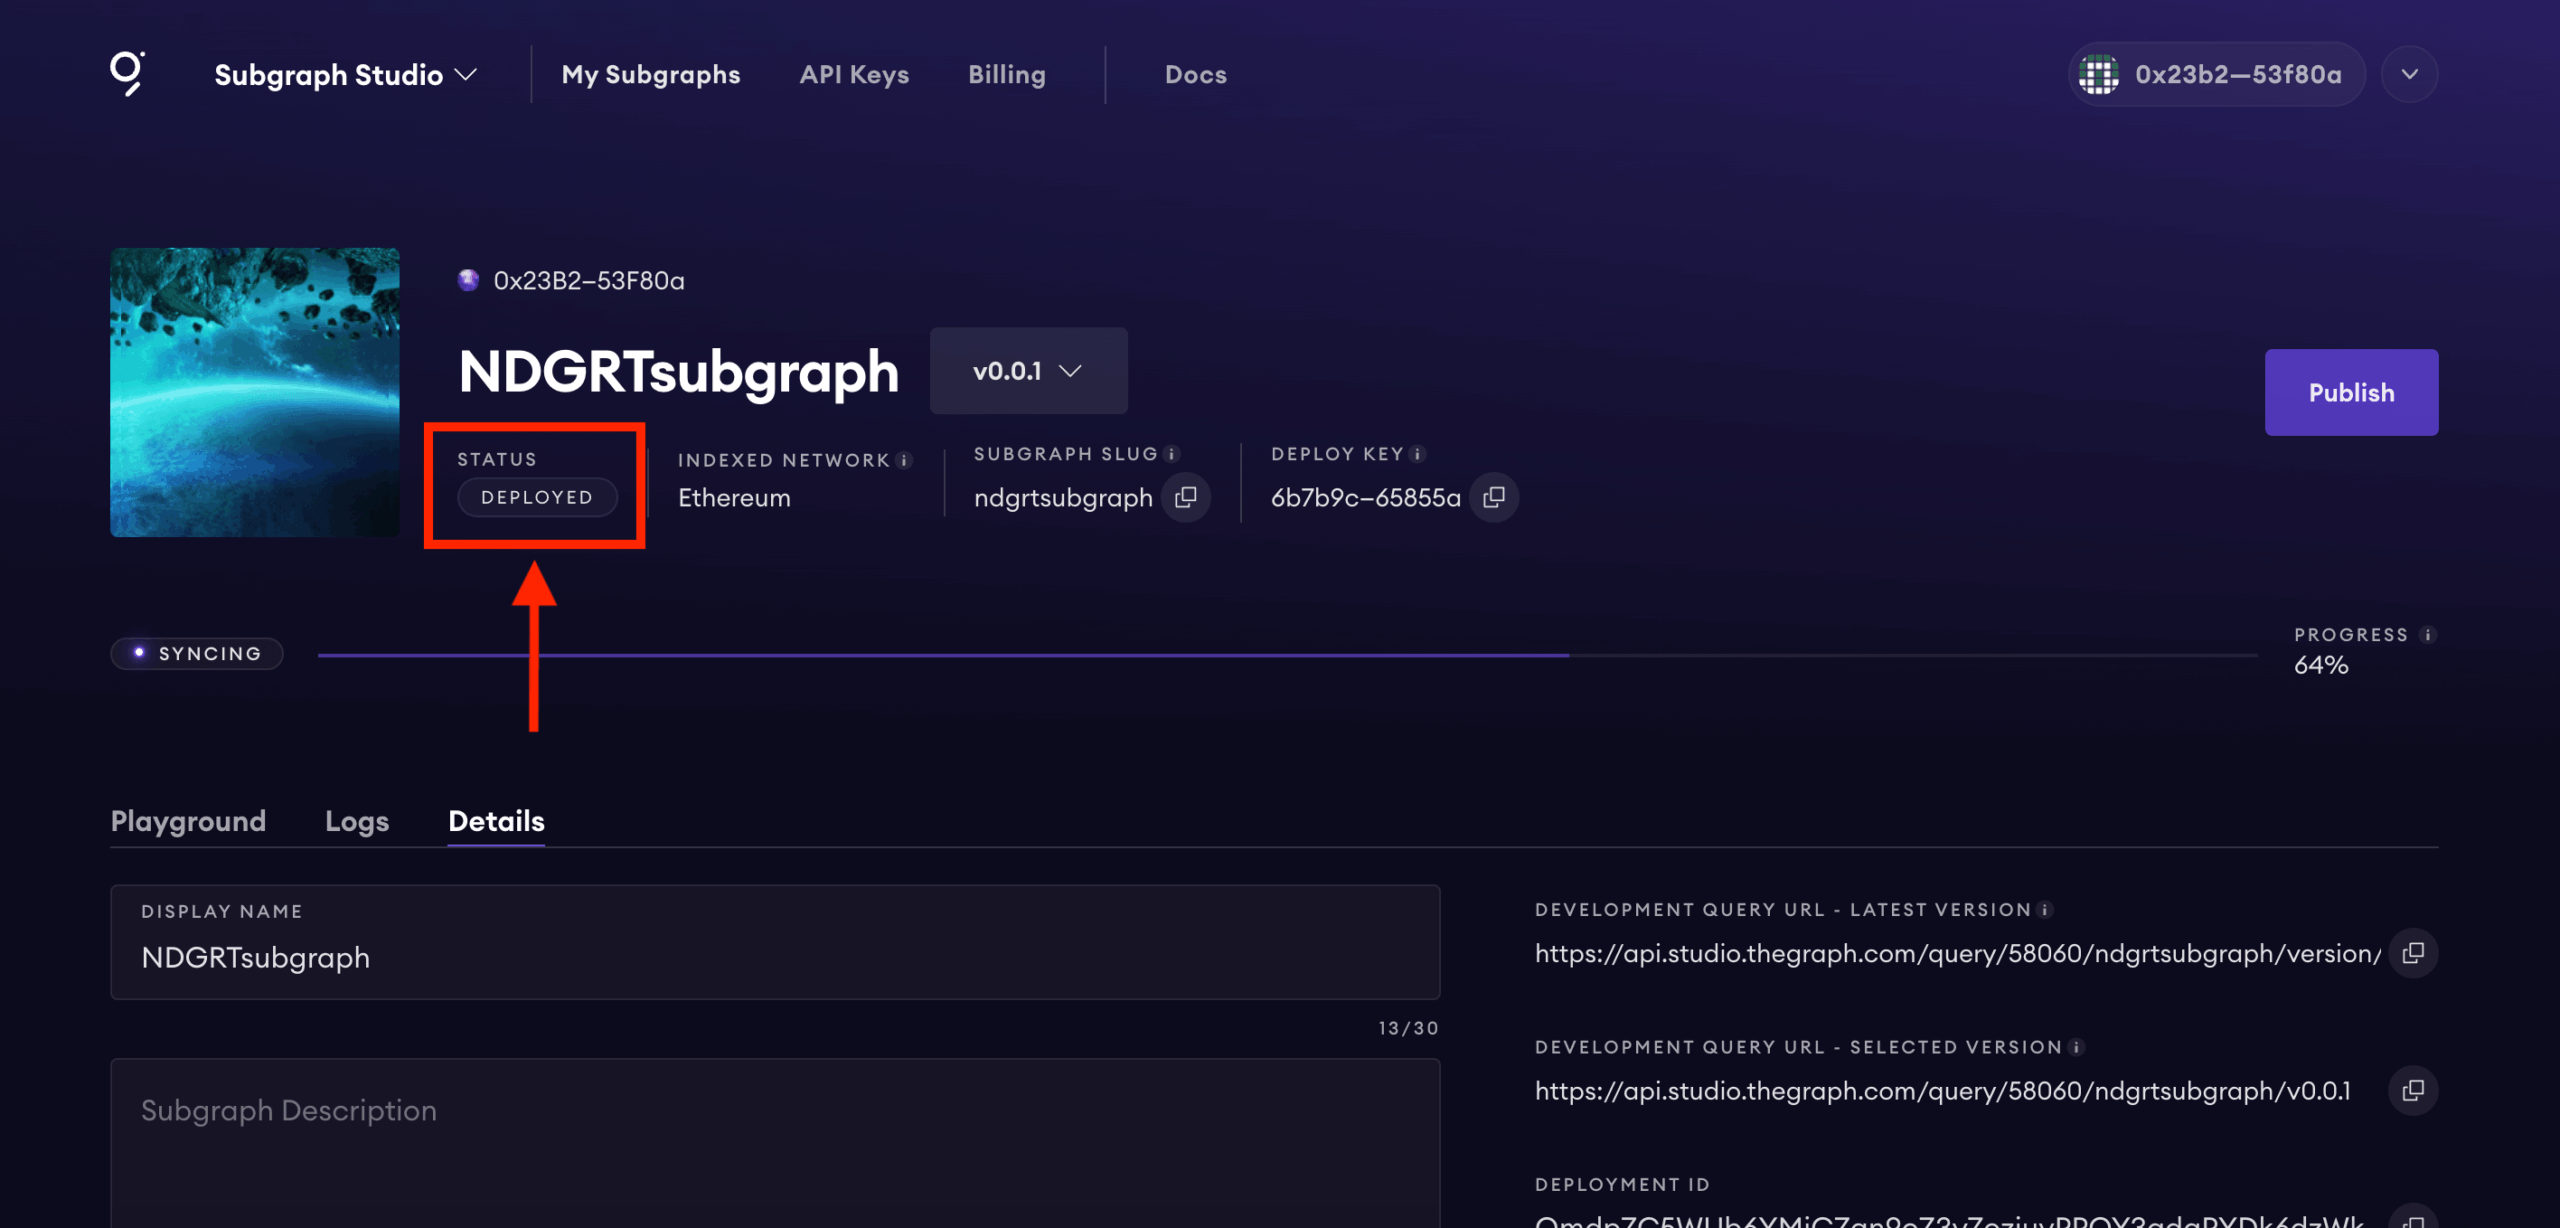Image resolution: width=2560 pixels, height=1228 pixels.
Task: Click wallet address 0x23b2—53f80a button
Action: pos(2217,74)
